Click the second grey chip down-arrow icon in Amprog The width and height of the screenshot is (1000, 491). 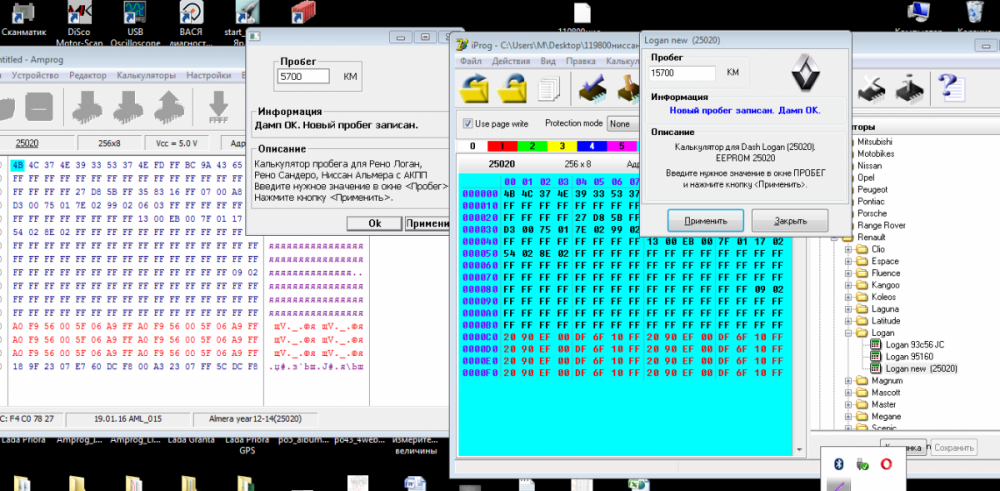pyautogui.click(x=128, y=107)
